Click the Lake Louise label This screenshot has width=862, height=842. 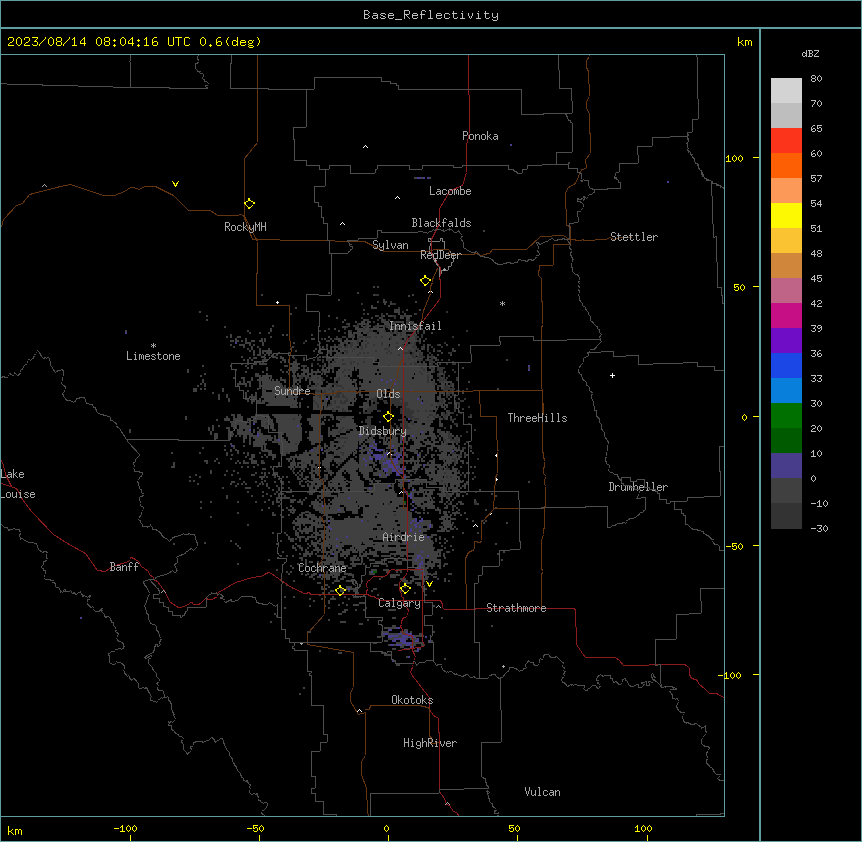[18, 484]
